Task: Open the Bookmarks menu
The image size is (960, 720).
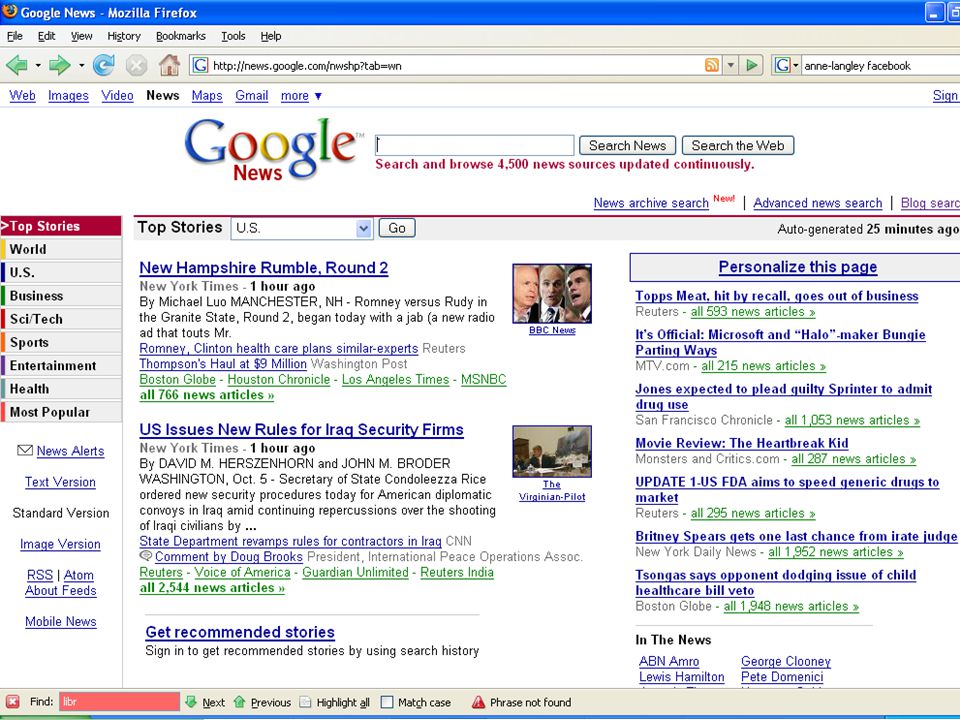Action: pyautogui.click(x=181, y=36)
